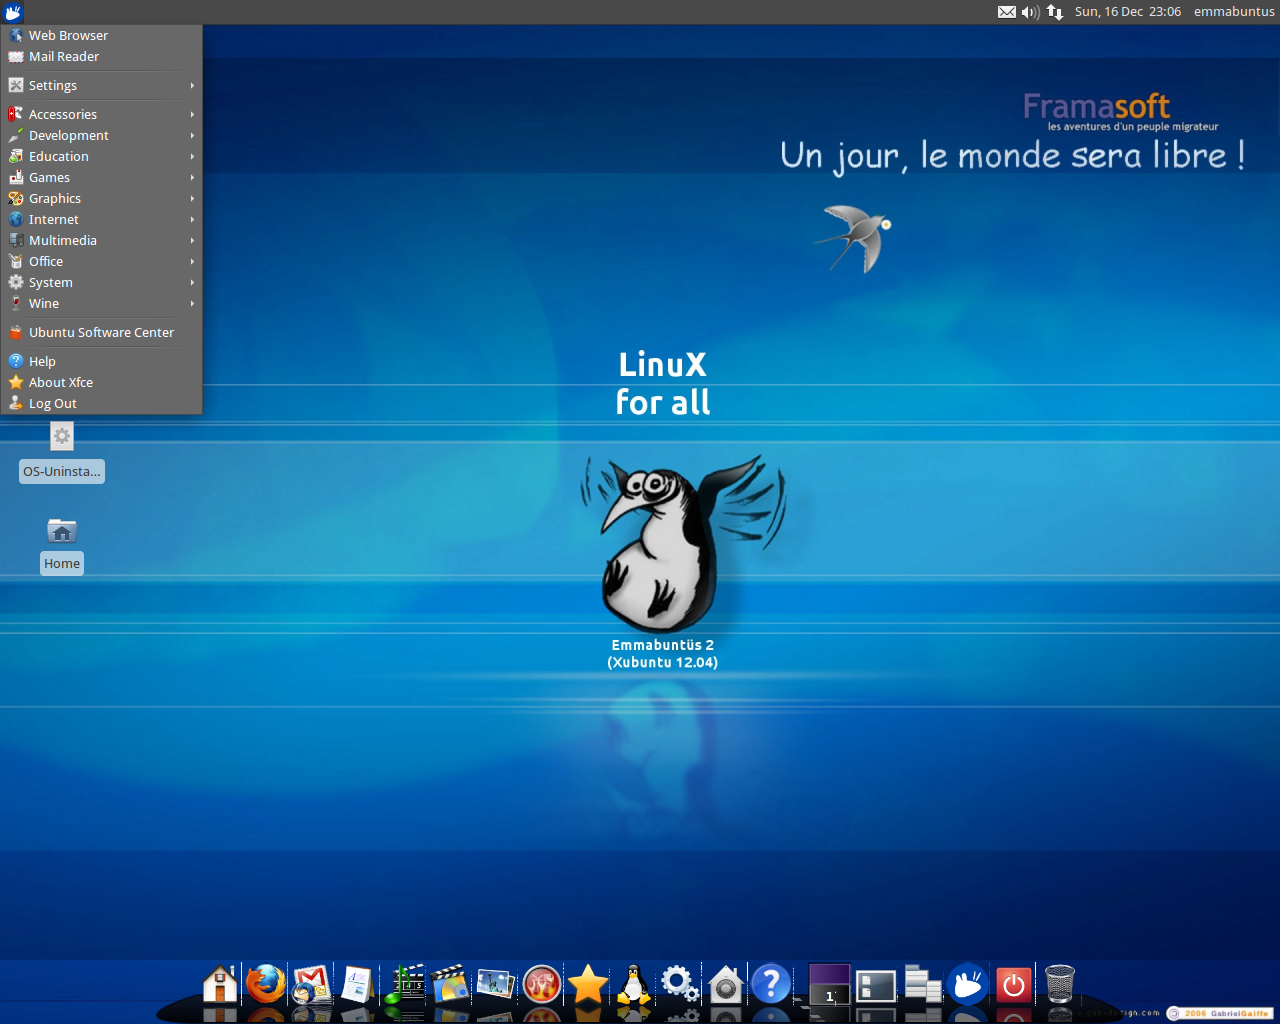Image resolution: width=1280 pixels, height=1024 pixels.
Task: Open the stacked windows list dock icon
Action: [922, 984]
